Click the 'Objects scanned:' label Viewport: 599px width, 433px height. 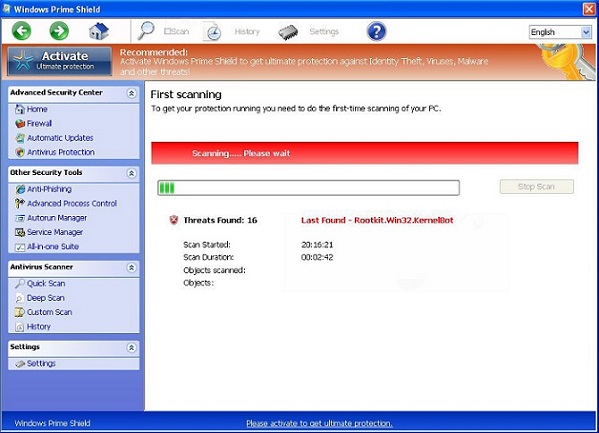pos(214,270)
